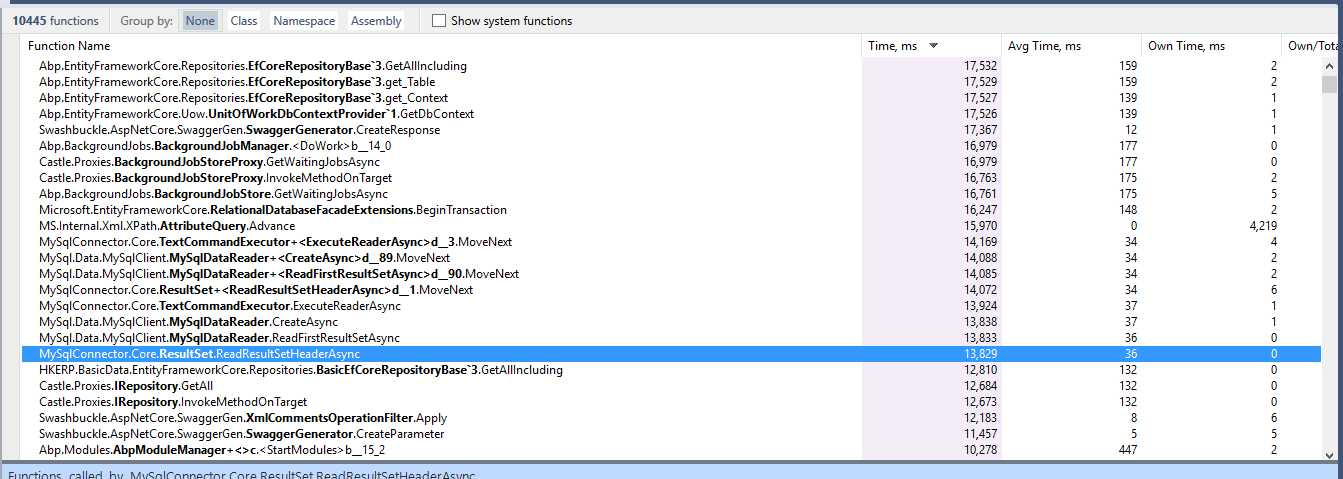Select the BackgroundJobManager.<DoWork>b__14_0 row

coord(671,146)
